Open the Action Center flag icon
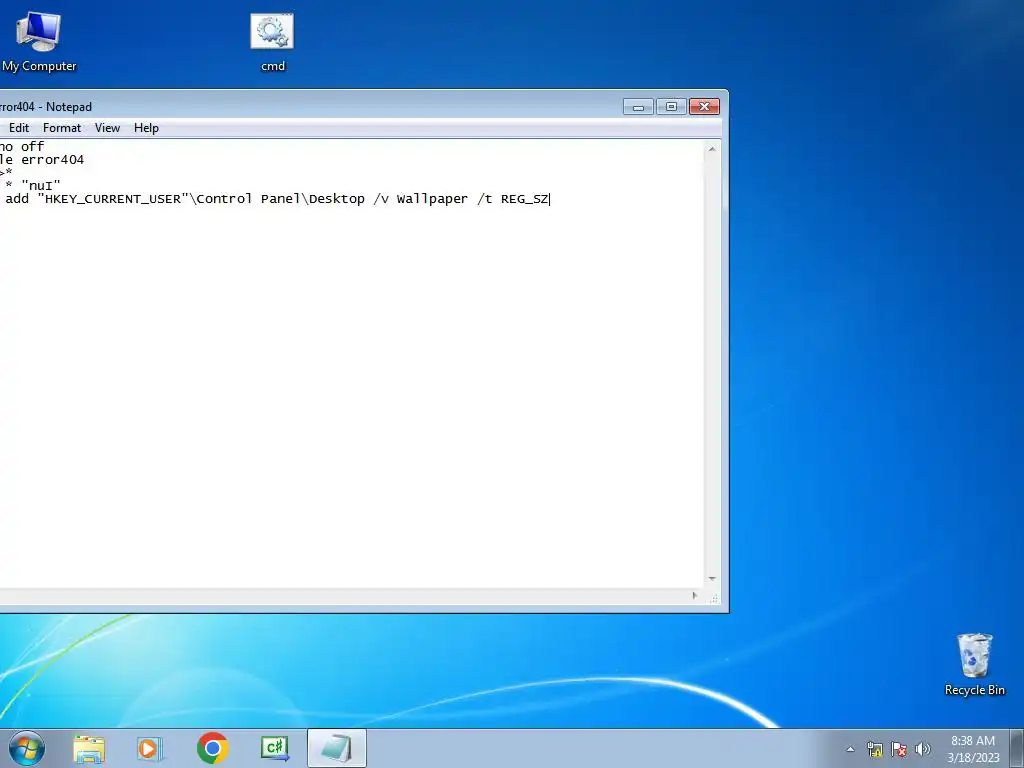1024x768 pixels. [899, 749]
